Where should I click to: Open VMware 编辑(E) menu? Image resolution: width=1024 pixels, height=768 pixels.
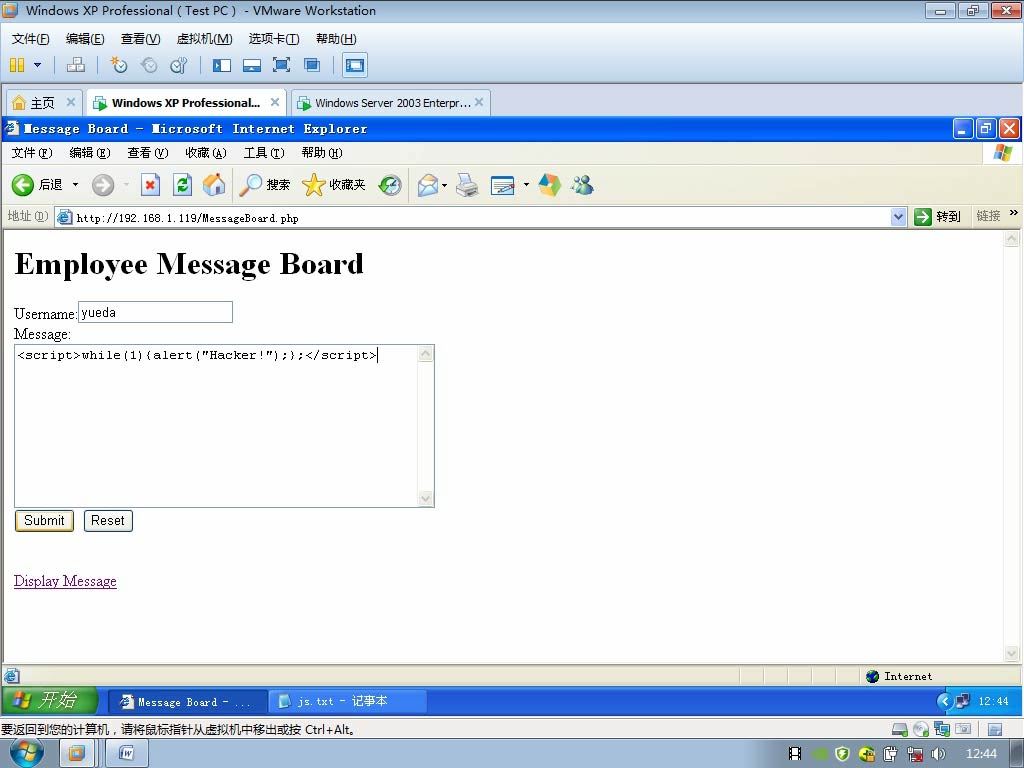85,39
